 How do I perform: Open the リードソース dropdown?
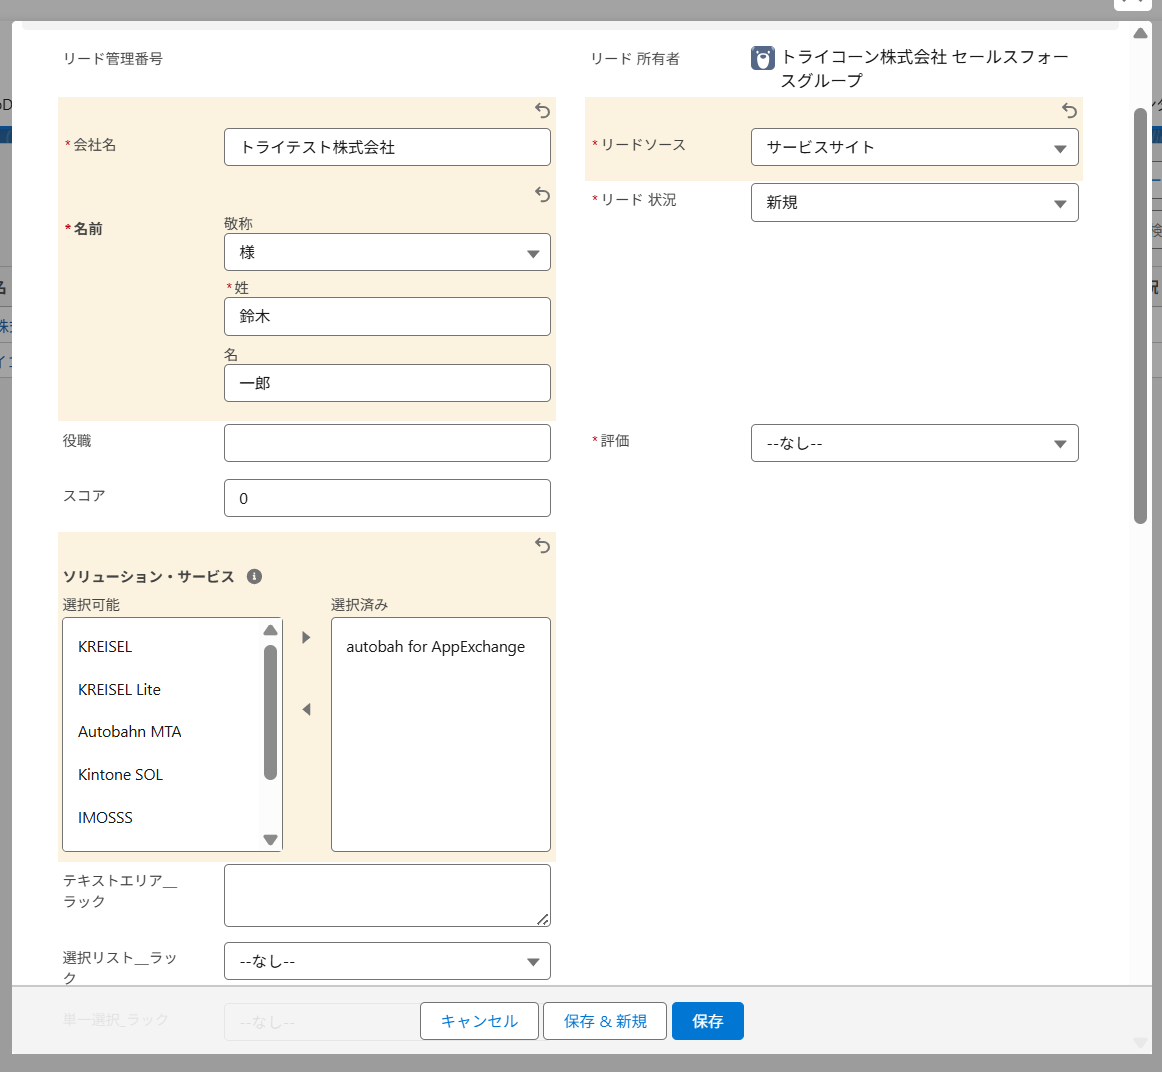point(914,147)
